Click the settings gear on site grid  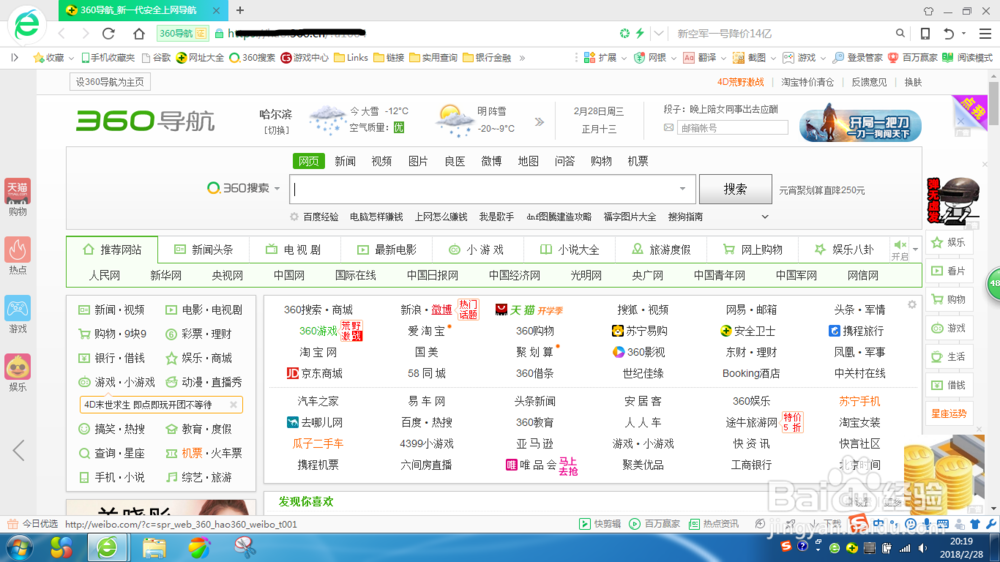pos(912,305)
